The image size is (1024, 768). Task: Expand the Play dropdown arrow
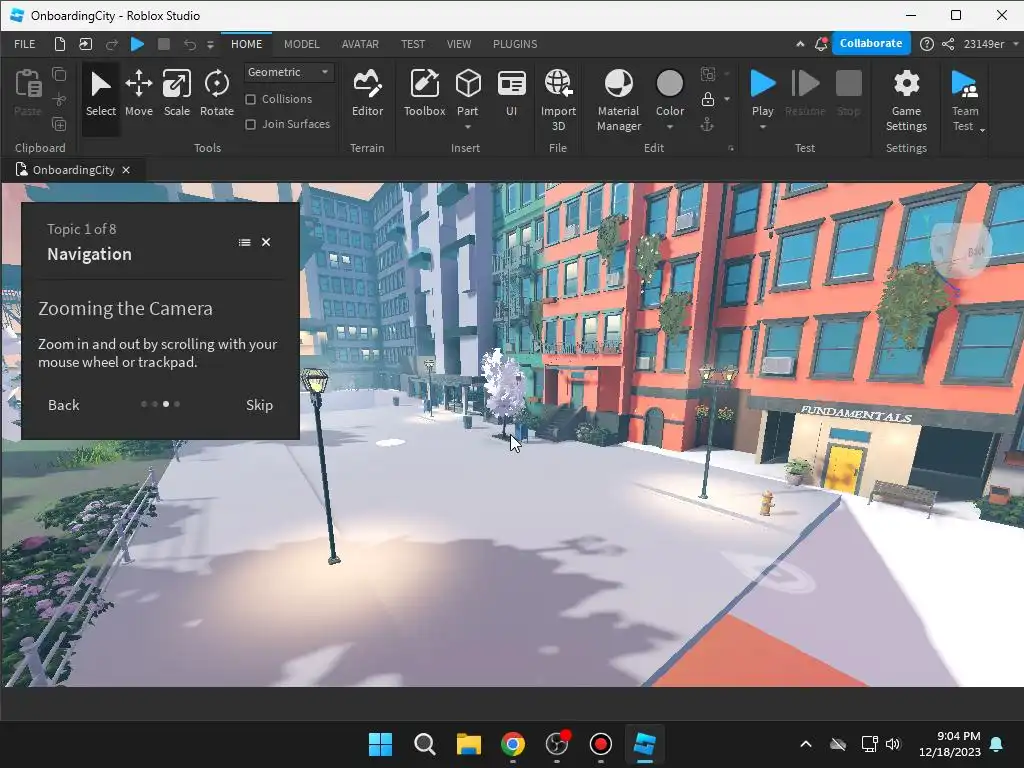762,127
